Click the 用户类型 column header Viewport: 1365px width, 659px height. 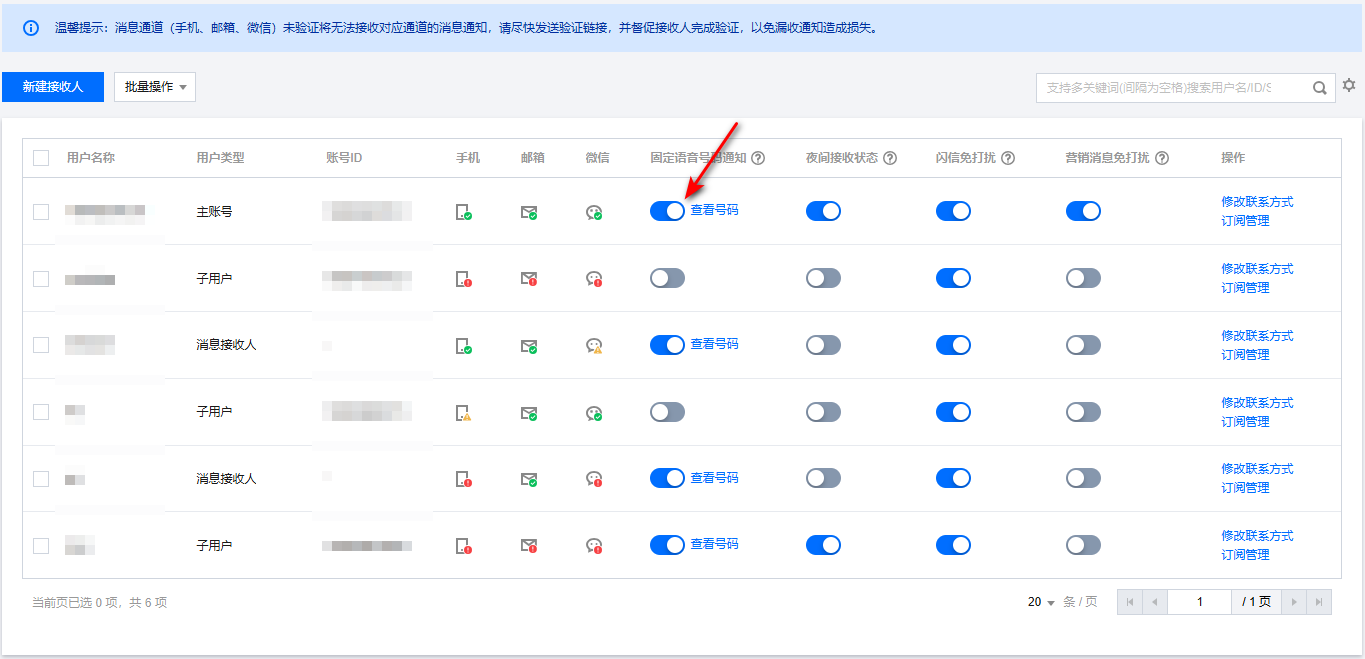pos(220,158)
